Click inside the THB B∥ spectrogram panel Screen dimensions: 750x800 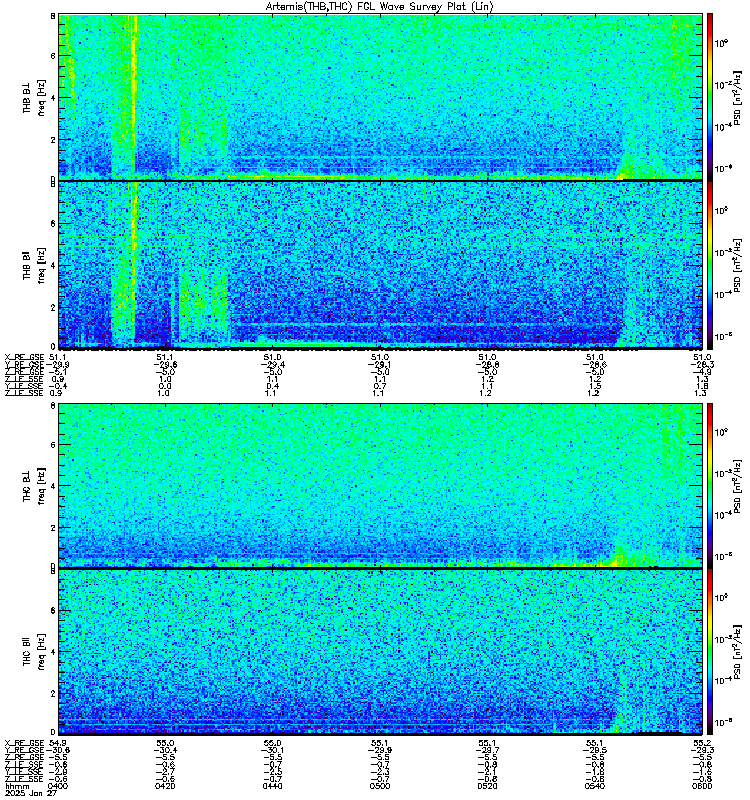[x=380, y=265]
